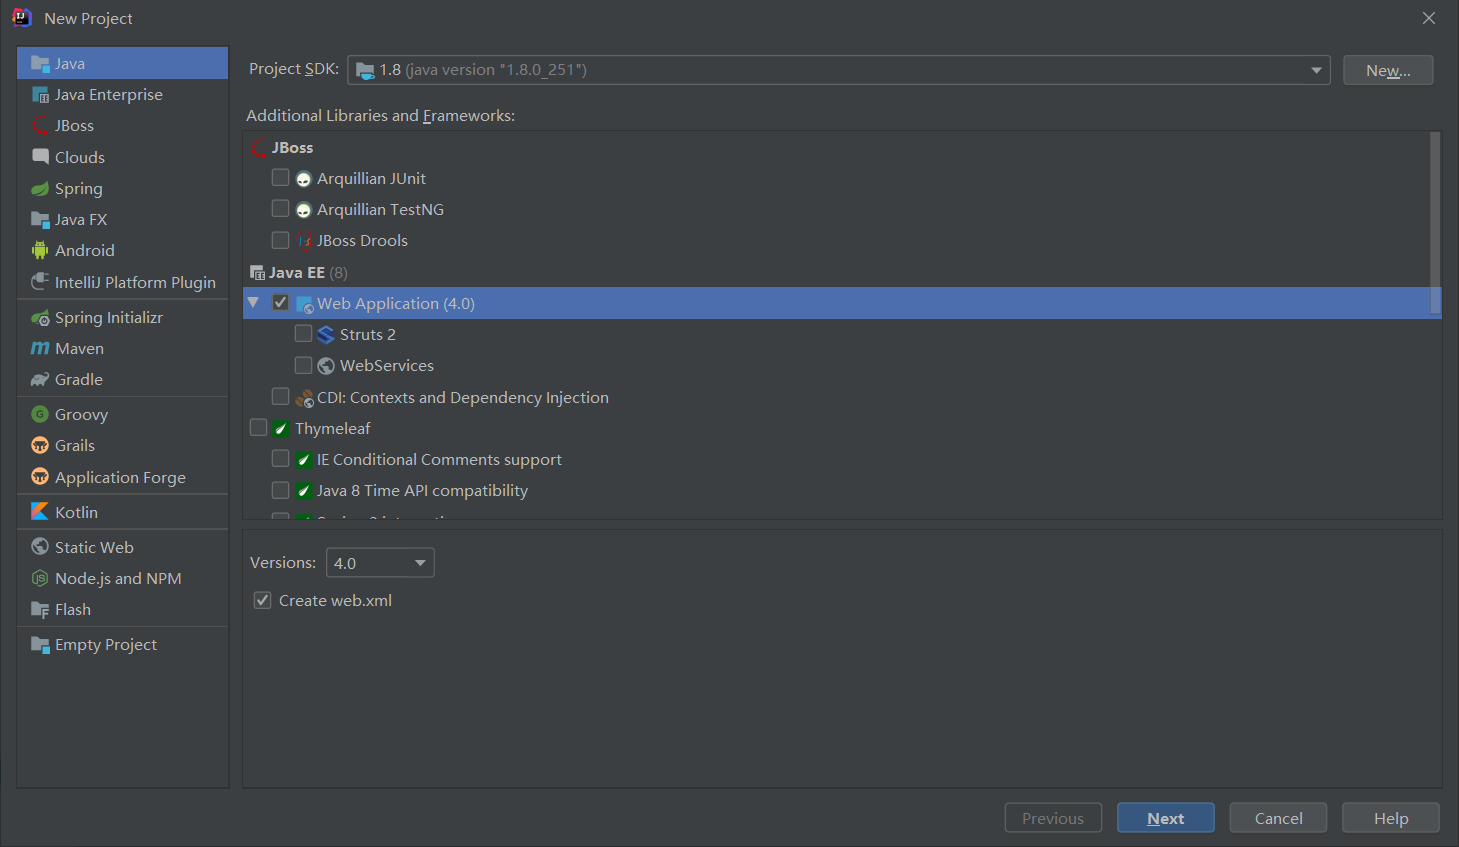Click the frameworks list vertical scrollbar
Viewport: 1459px width, 847px height.
pos(1435,222)
